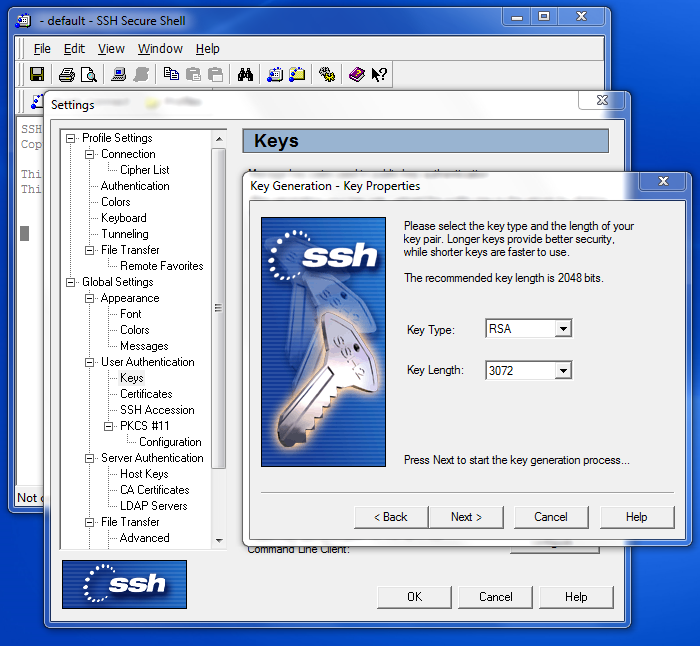
Task: Click the Settings gear icon in toolbar
Action: click(x=326, y=74)
